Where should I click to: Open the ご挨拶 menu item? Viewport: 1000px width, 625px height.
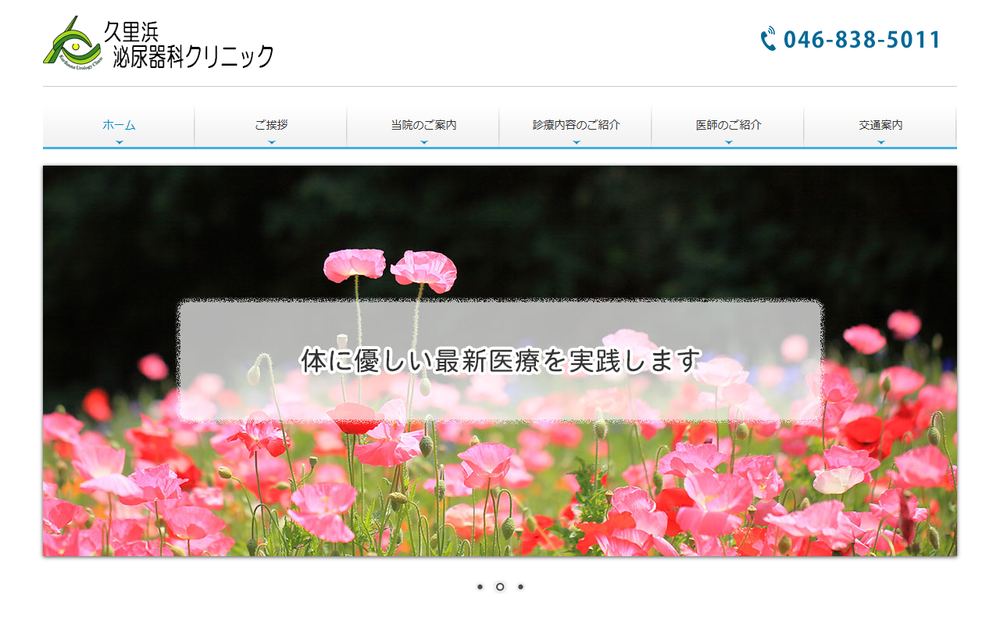(x=271, y=125)
